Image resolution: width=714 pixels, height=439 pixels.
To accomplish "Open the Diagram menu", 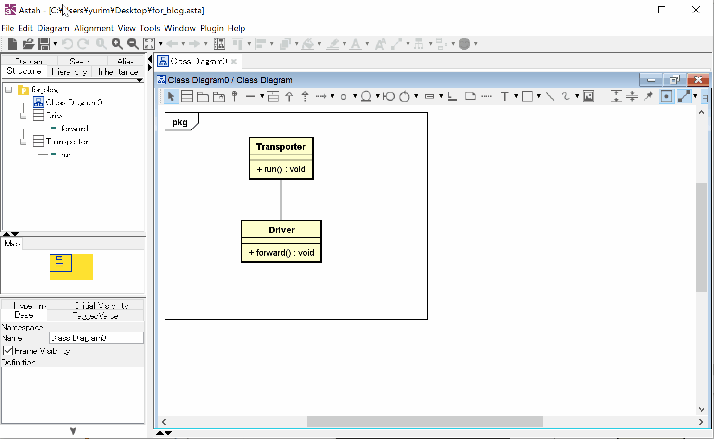I will (53, 28).
